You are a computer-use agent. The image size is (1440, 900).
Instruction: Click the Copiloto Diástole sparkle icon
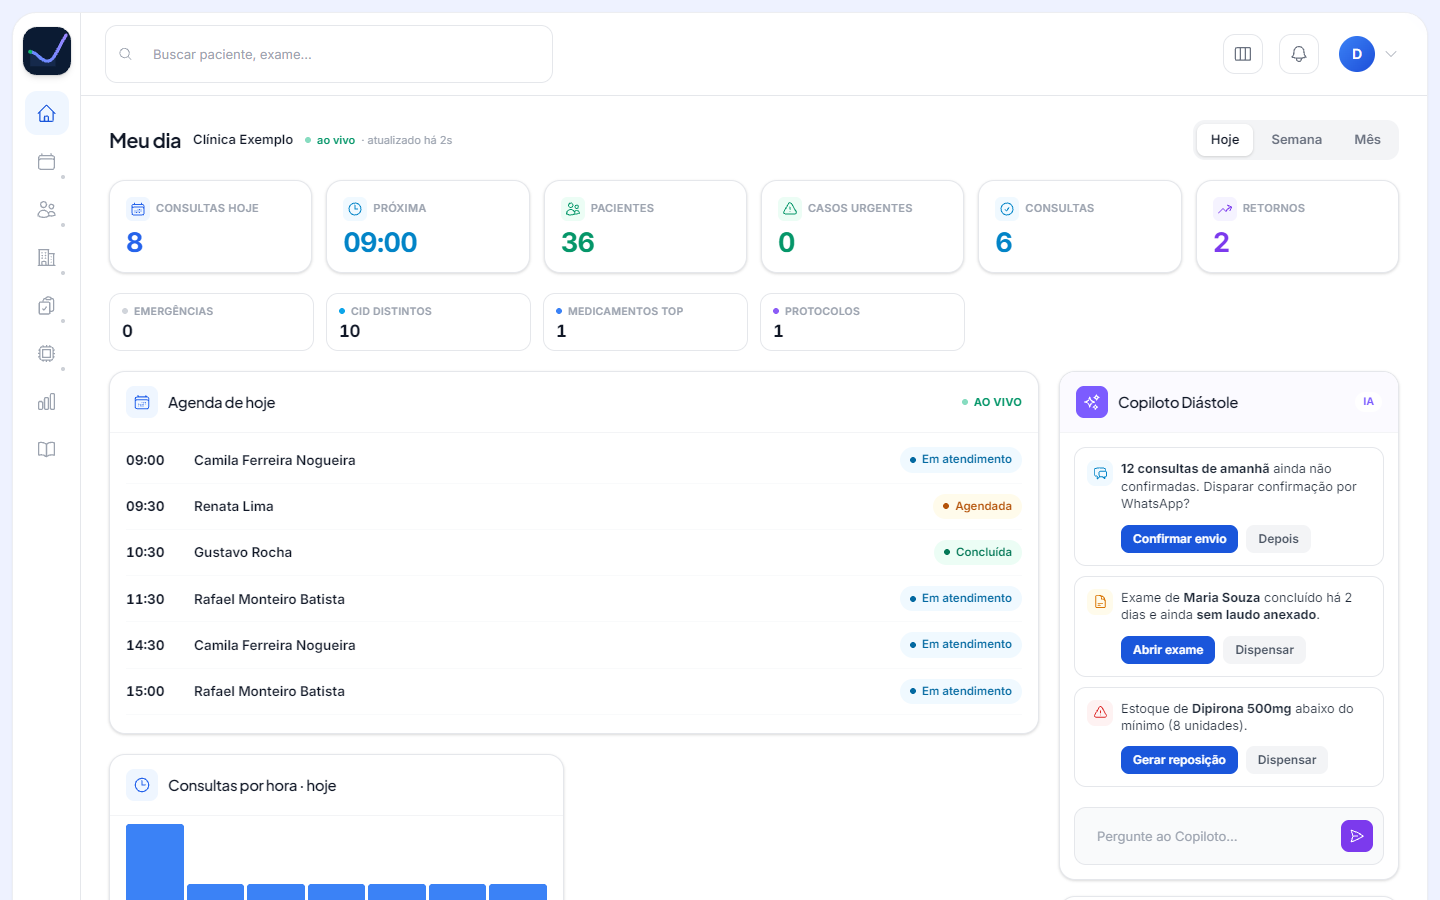coord(1092,402)
